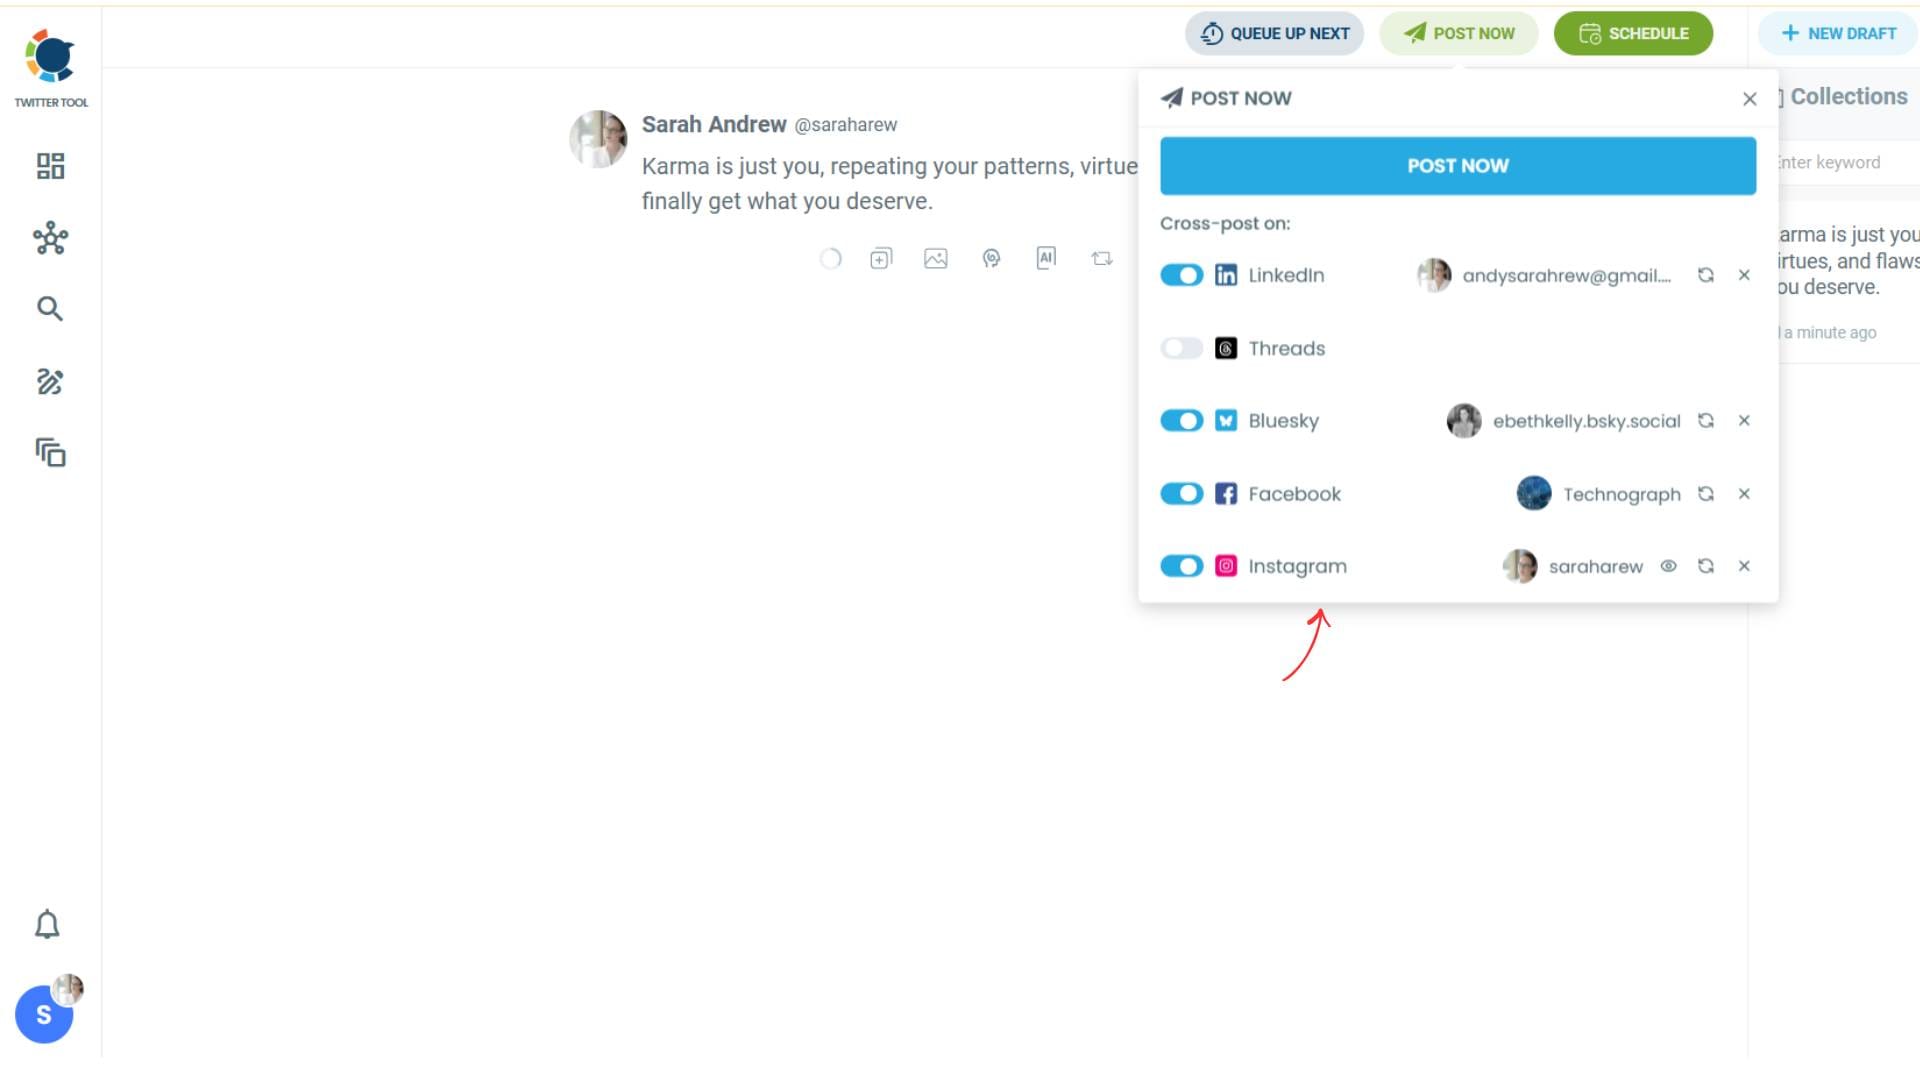The width and height of the screenshot is (1920, 1080).
Task: Open the compose drafts pencil icon
Action: point(50,381)
